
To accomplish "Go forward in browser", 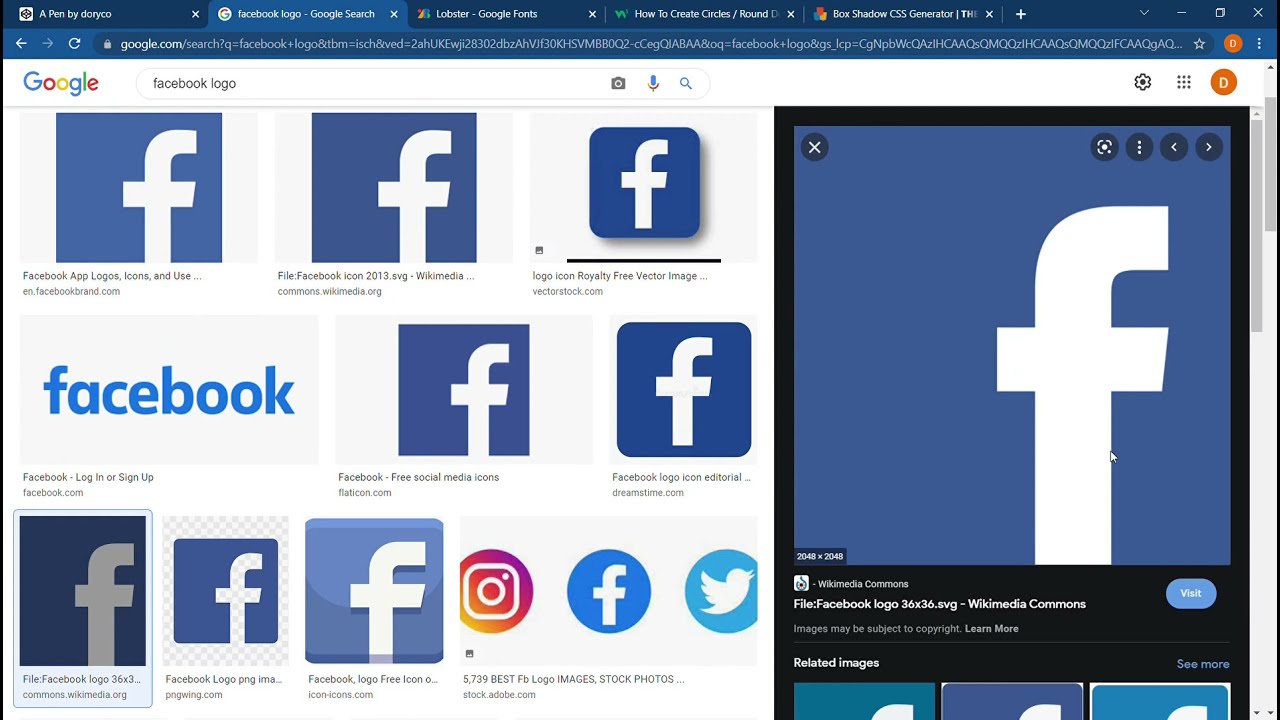I will (47, 44).
